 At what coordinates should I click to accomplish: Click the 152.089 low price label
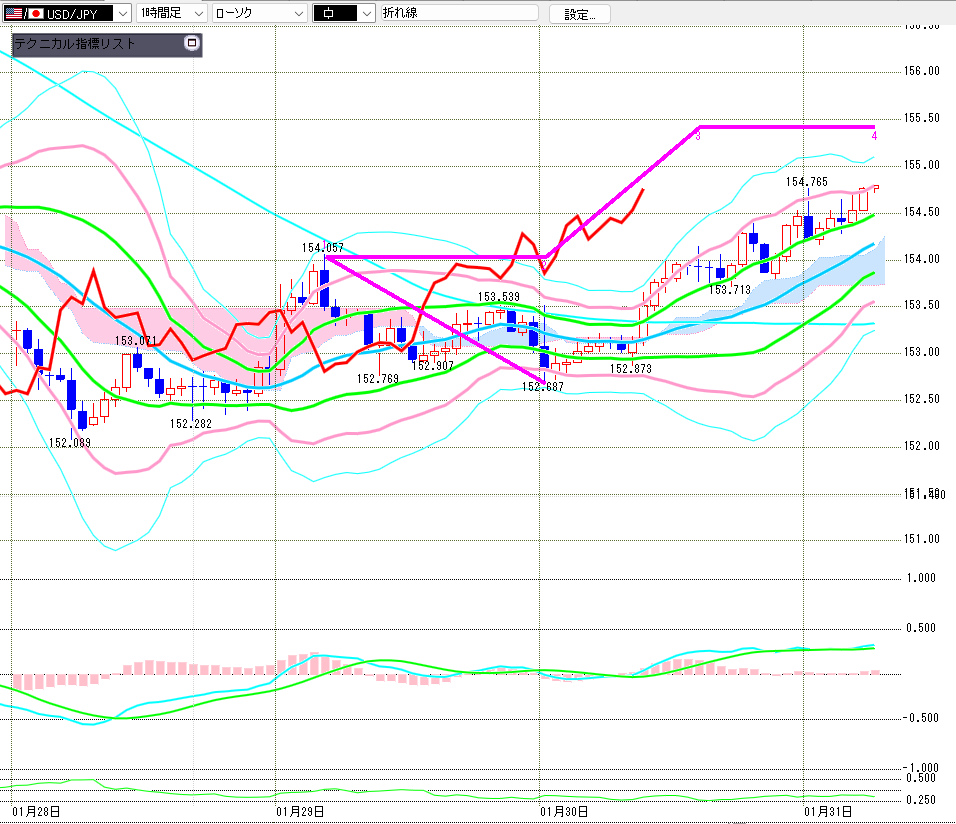coord(70,442)
